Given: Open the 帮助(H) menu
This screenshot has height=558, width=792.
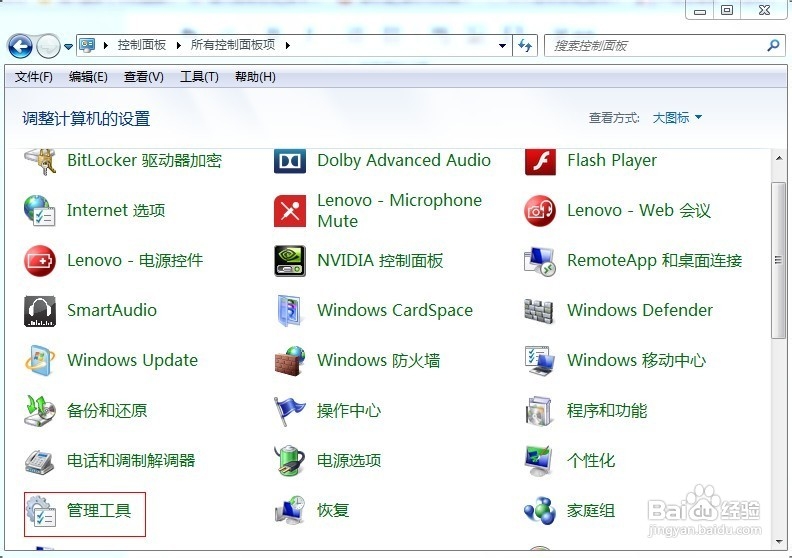Looking at the screenshot, I should pyautogui.click(x=255, y=77).
